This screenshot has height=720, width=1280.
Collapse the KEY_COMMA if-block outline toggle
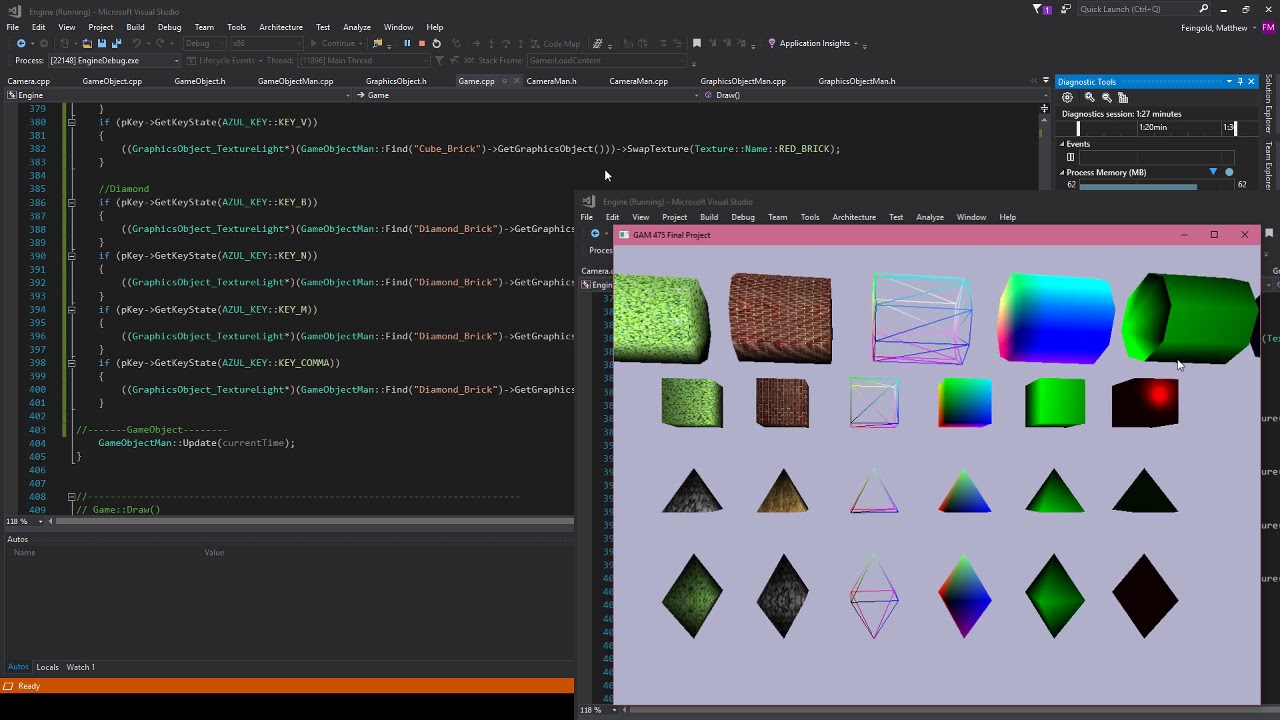tap(71, 363)
